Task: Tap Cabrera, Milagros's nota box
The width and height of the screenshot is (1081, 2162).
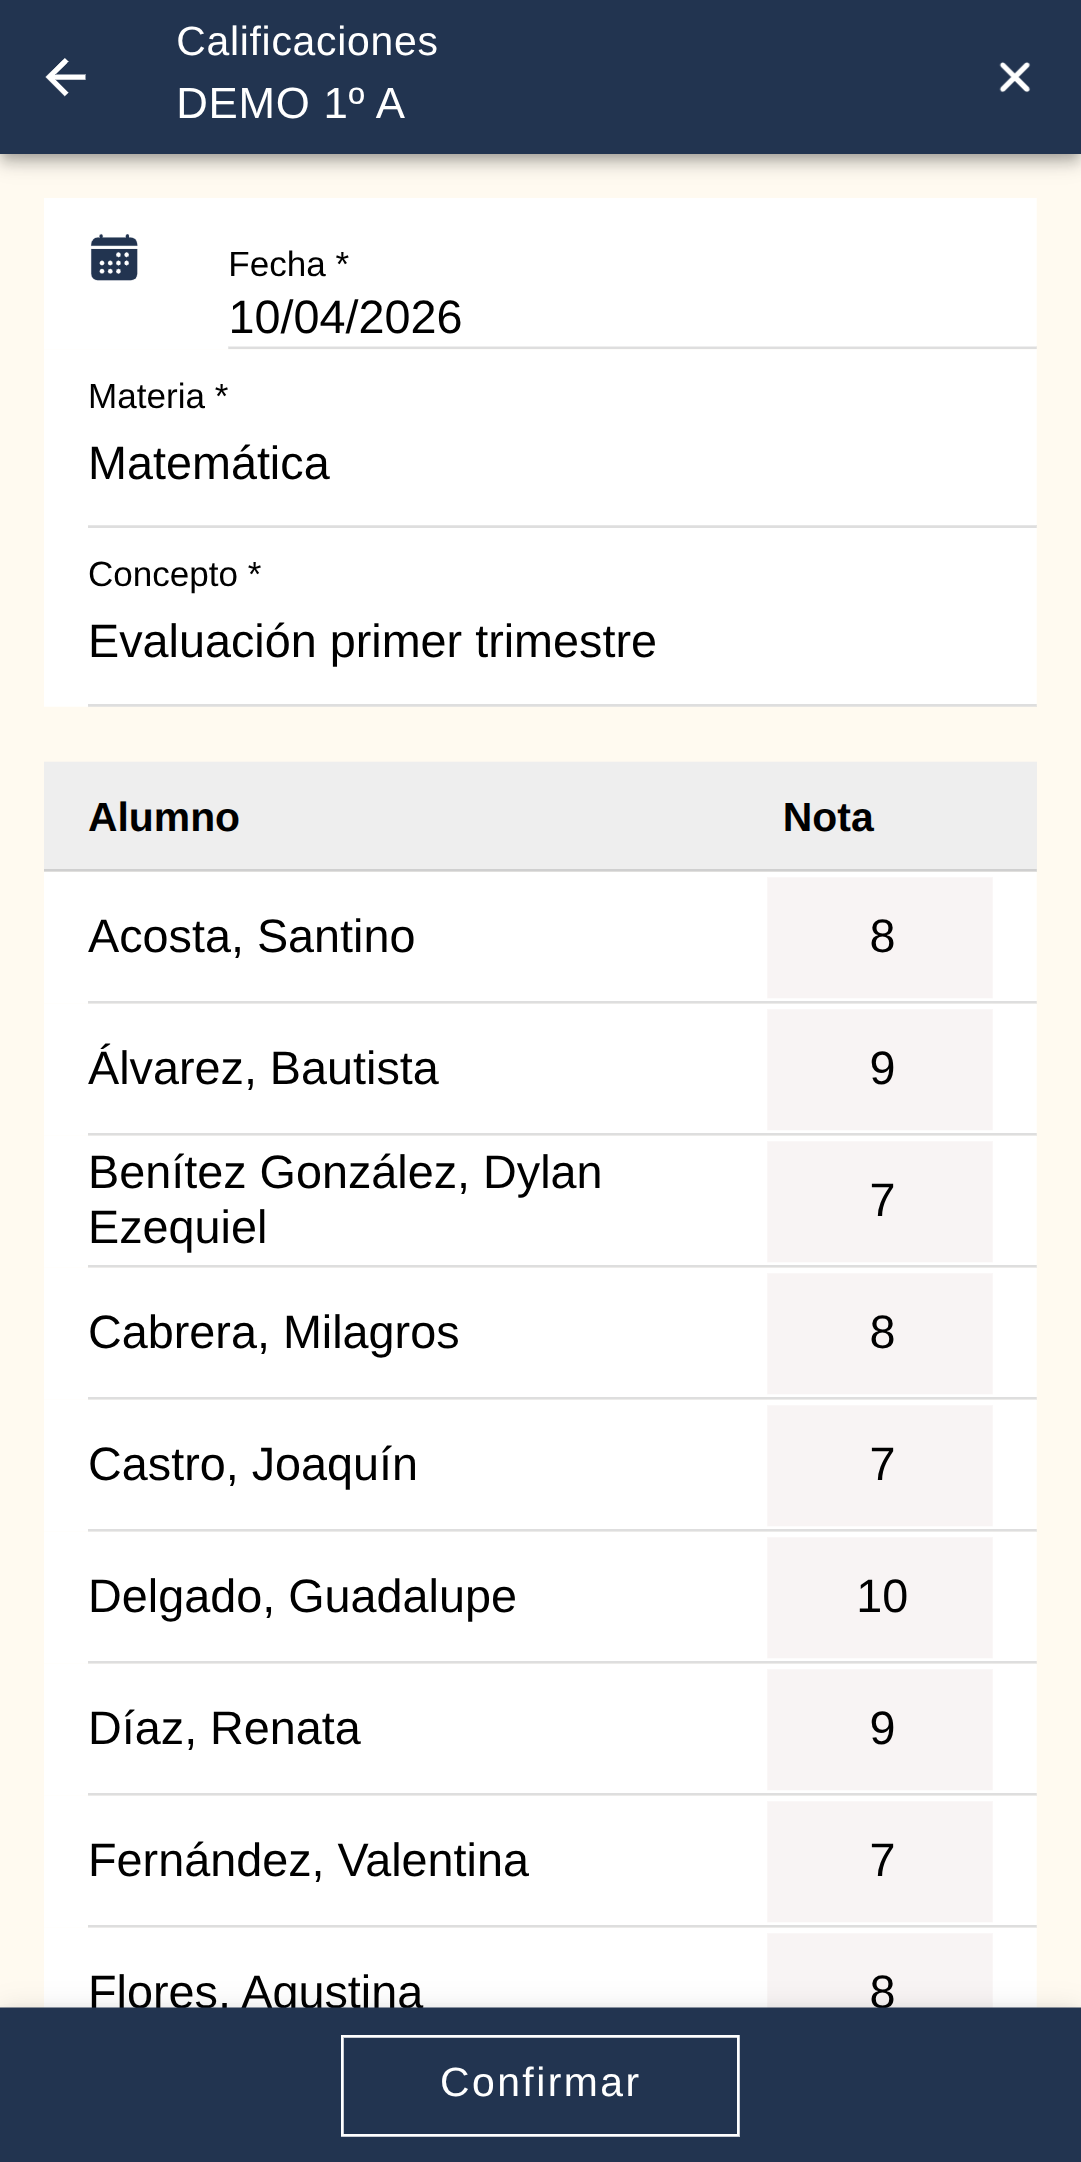Action: pos(879,1332)
